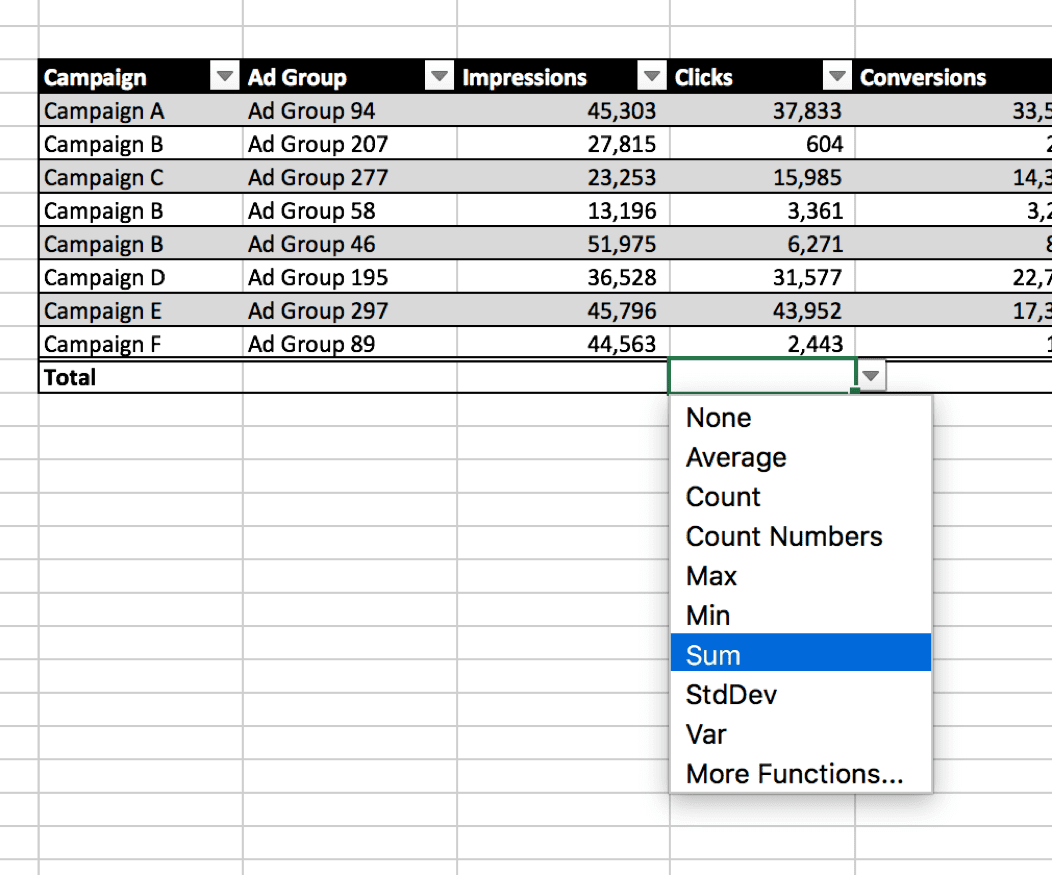Select the Ad Group 207 cell
1052x875 pixels.
point(350,143)
